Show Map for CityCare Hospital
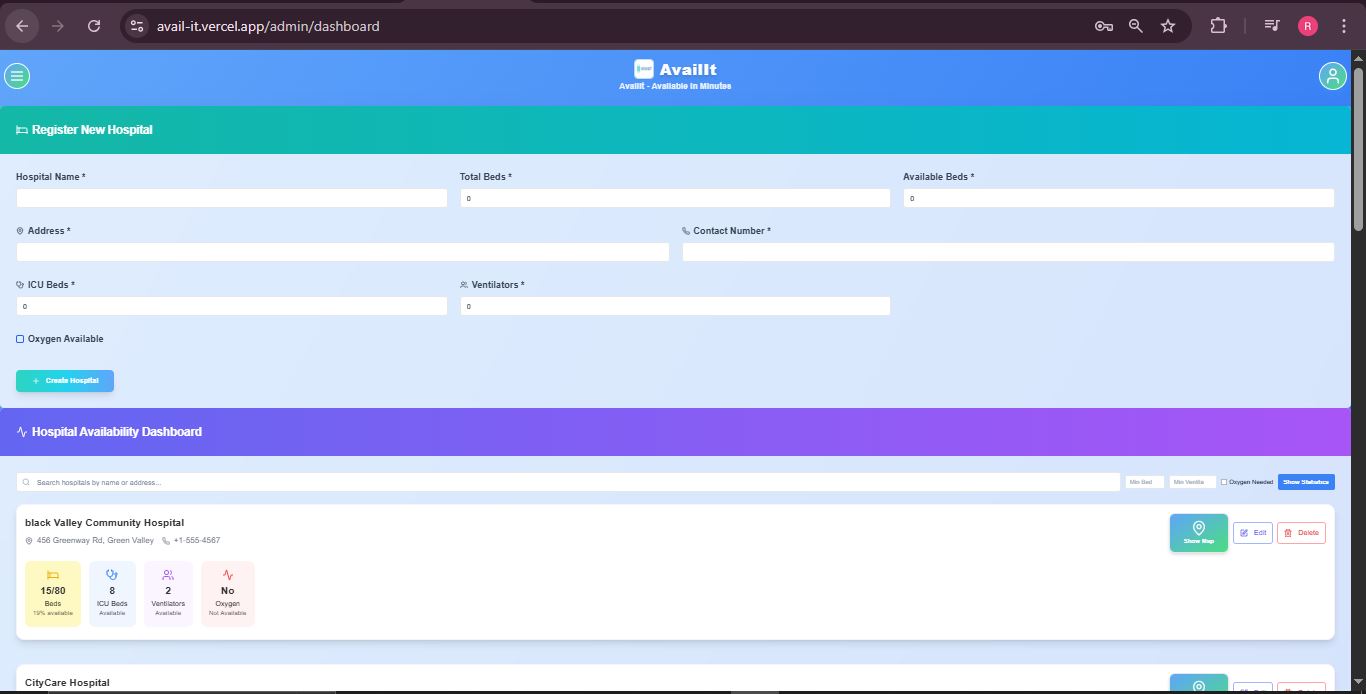The image size is (1366, 694). [x=1199, y=684]
